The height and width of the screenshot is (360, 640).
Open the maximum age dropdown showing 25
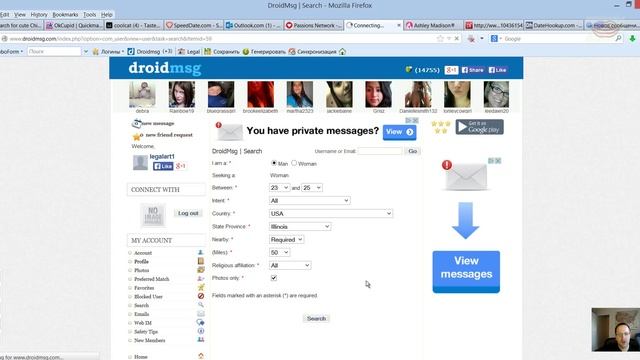point(312,187)
